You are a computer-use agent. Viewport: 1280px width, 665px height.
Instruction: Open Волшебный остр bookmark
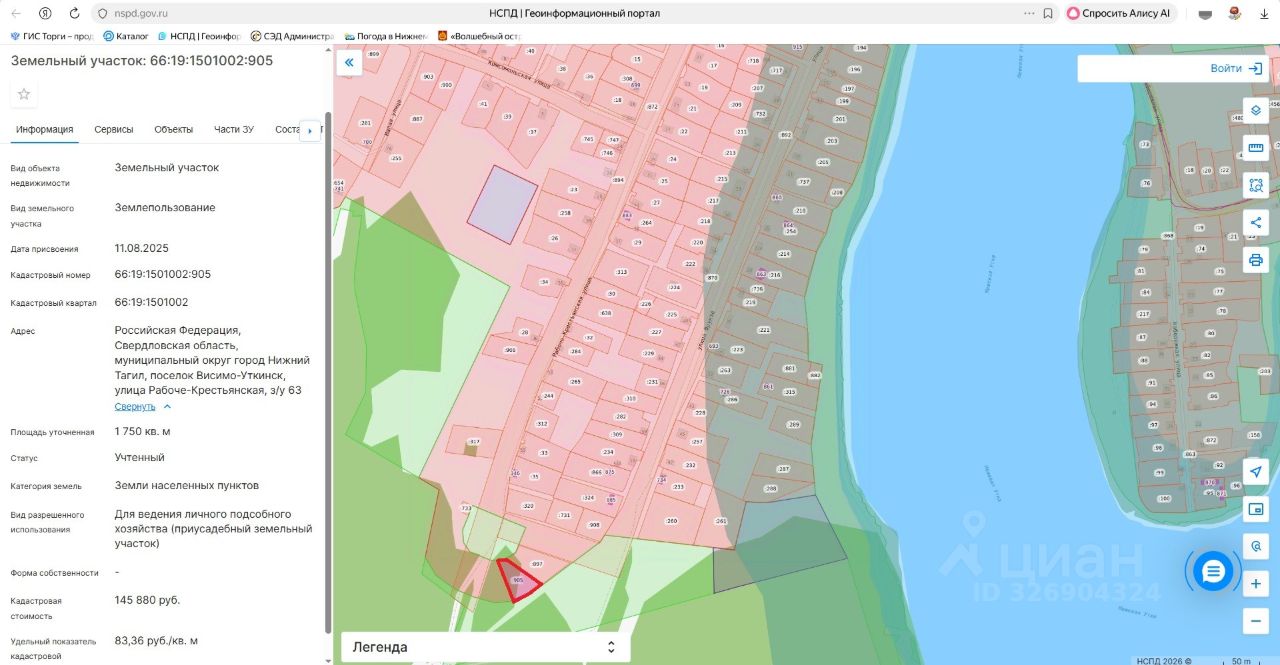coord(479,36)
